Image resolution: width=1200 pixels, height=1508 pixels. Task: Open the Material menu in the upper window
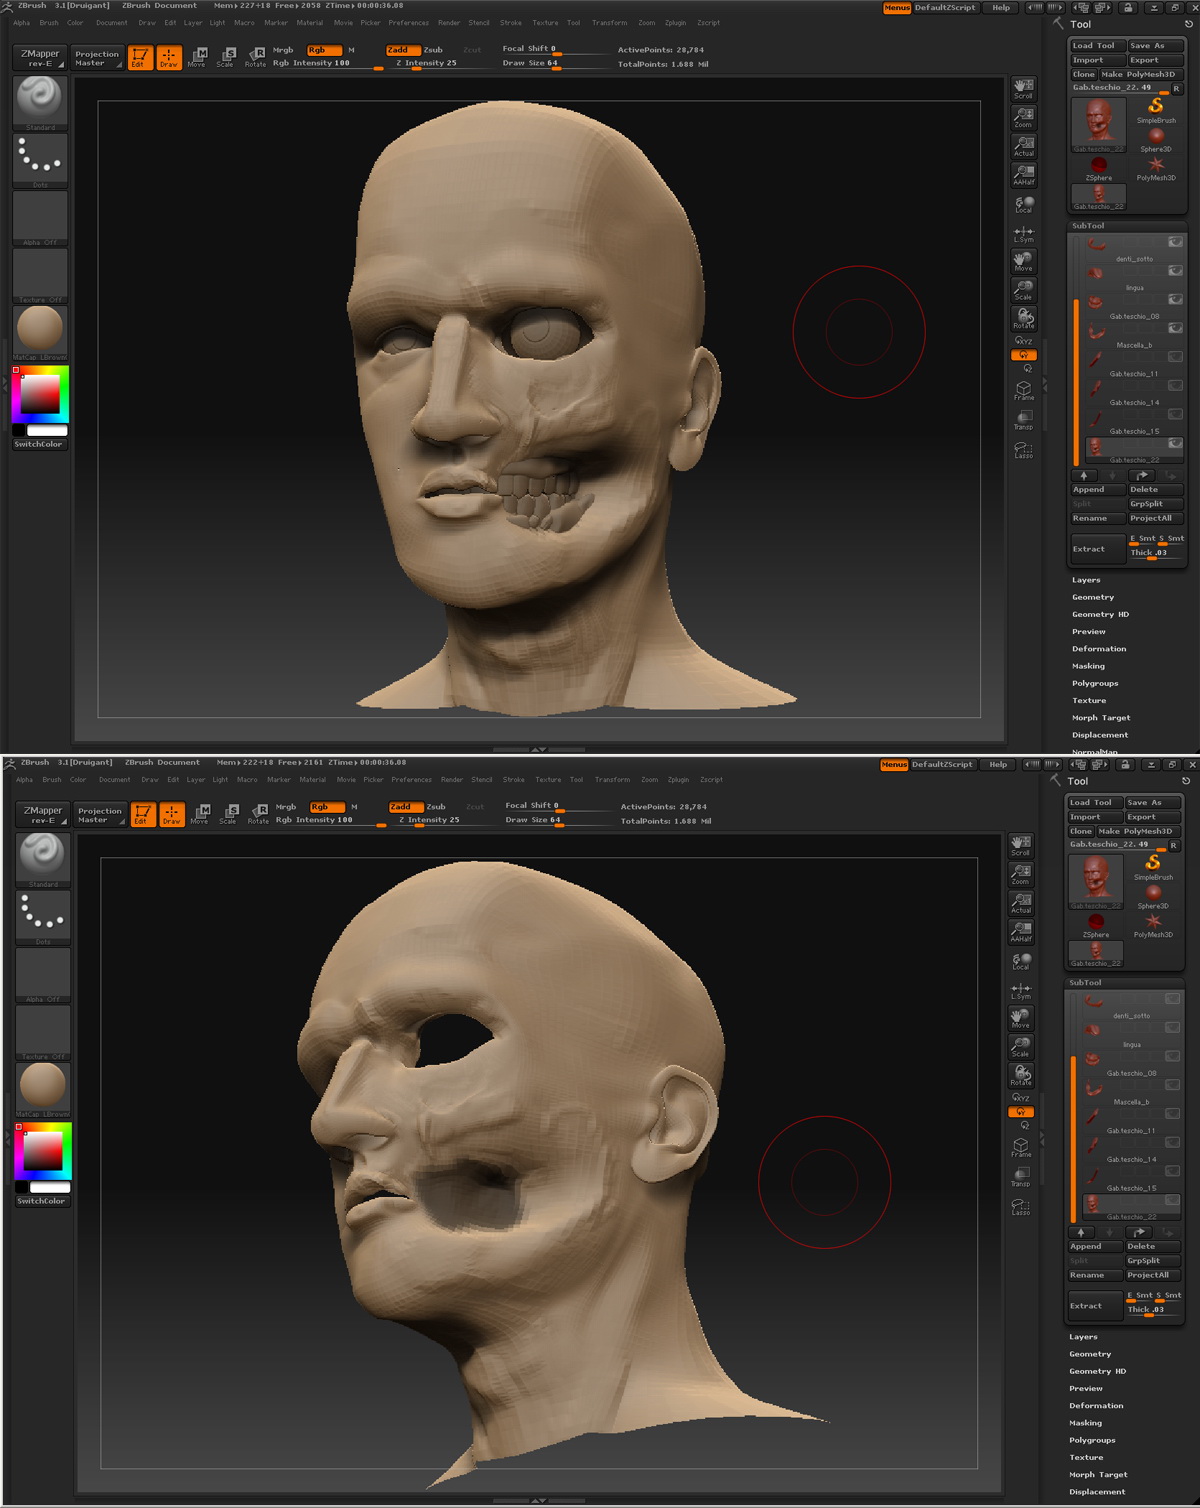[309, 22]
